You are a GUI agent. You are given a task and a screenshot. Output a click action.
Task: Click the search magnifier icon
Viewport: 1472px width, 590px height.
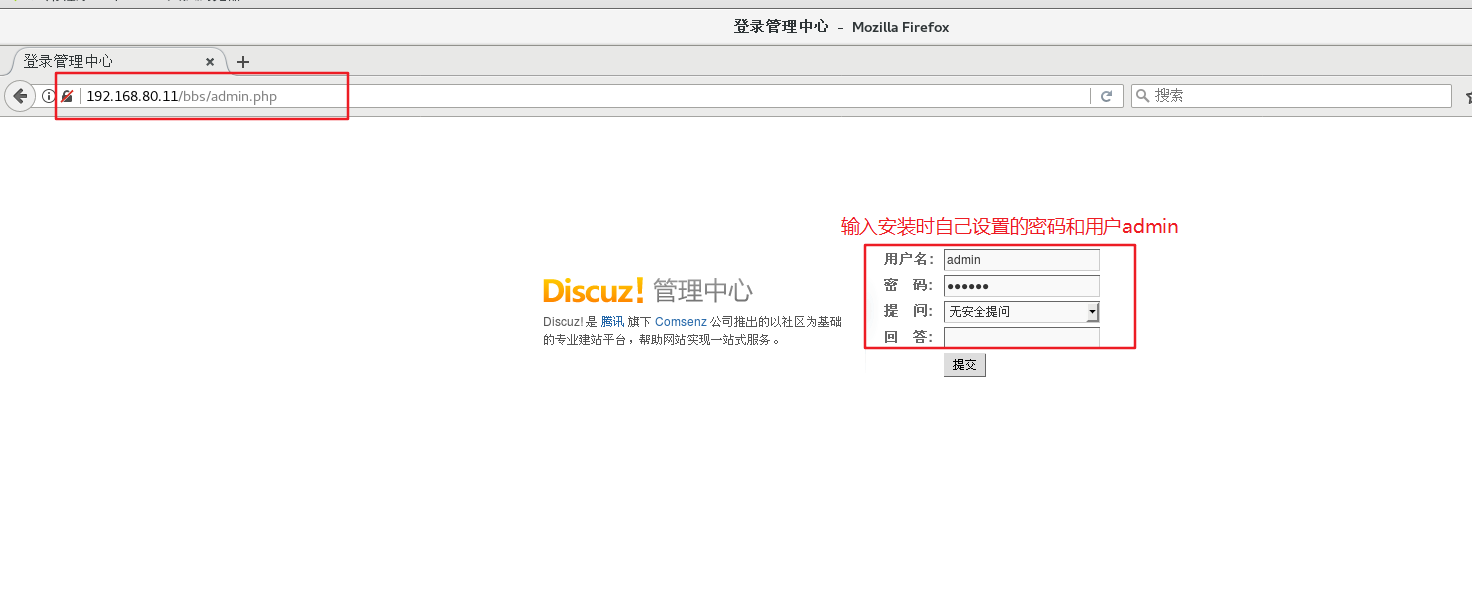point(1143,96)
